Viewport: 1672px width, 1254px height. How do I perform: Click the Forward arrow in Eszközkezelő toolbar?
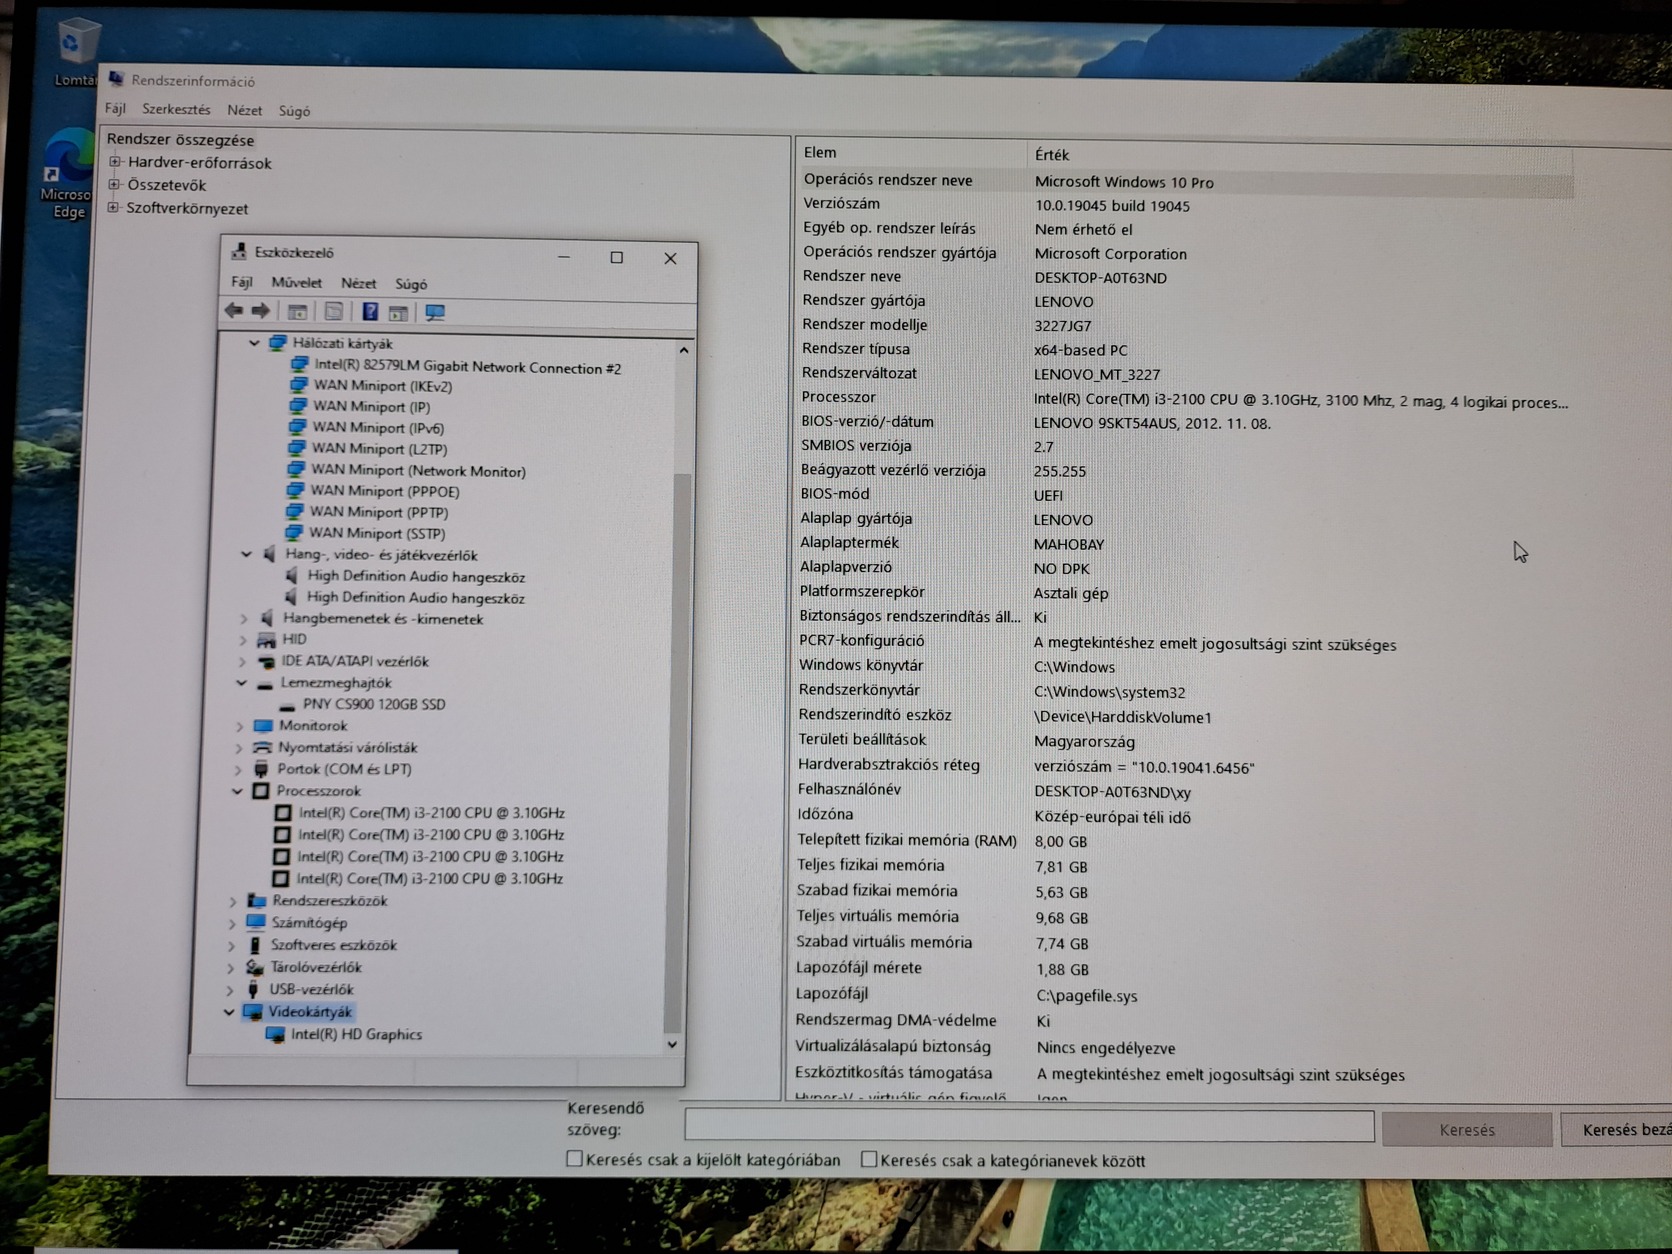point(260,311)
